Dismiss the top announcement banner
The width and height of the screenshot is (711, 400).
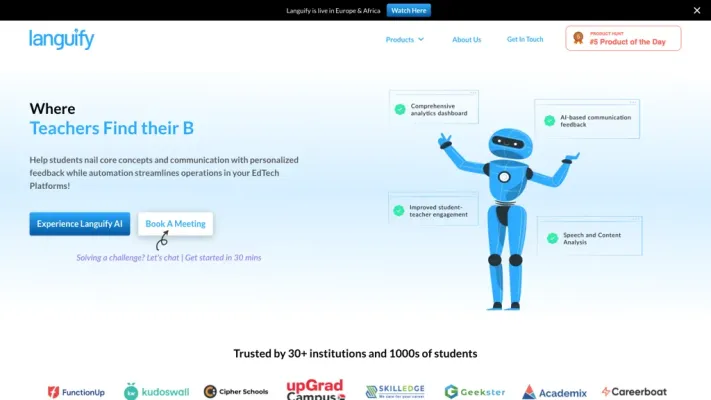tap(697, 10)
